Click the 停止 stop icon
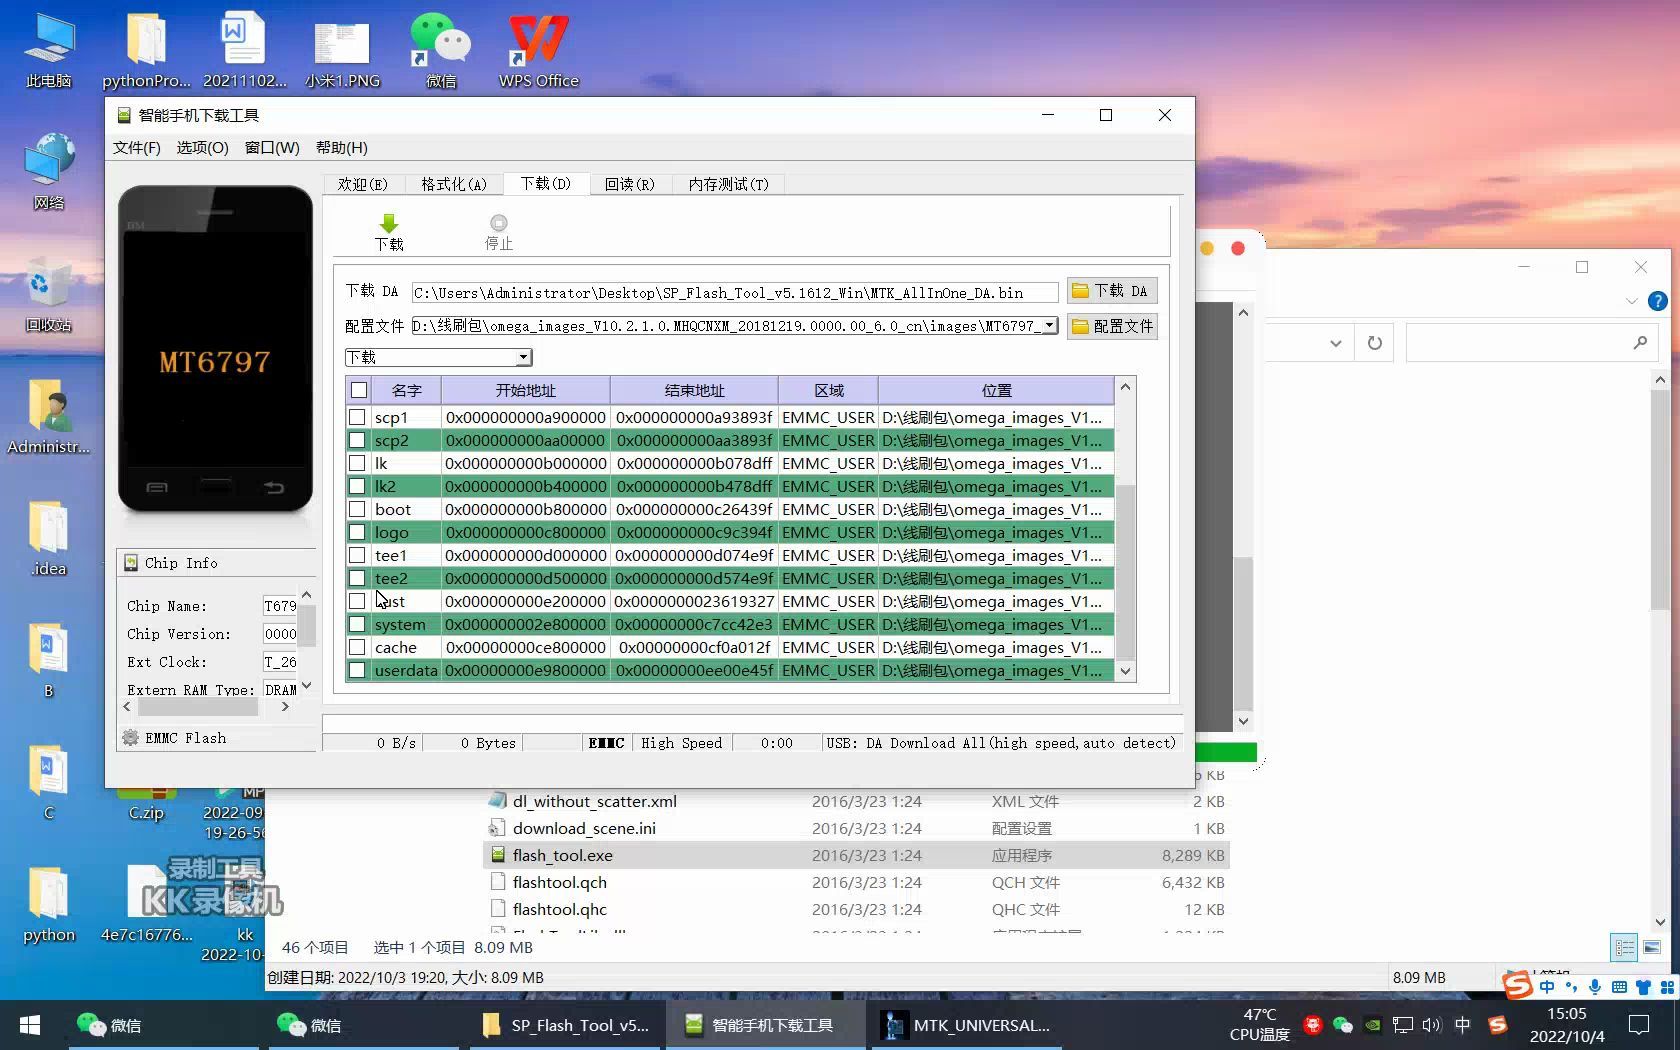The width and height of the screenshot is (1680, 1050). click(498, 223)
